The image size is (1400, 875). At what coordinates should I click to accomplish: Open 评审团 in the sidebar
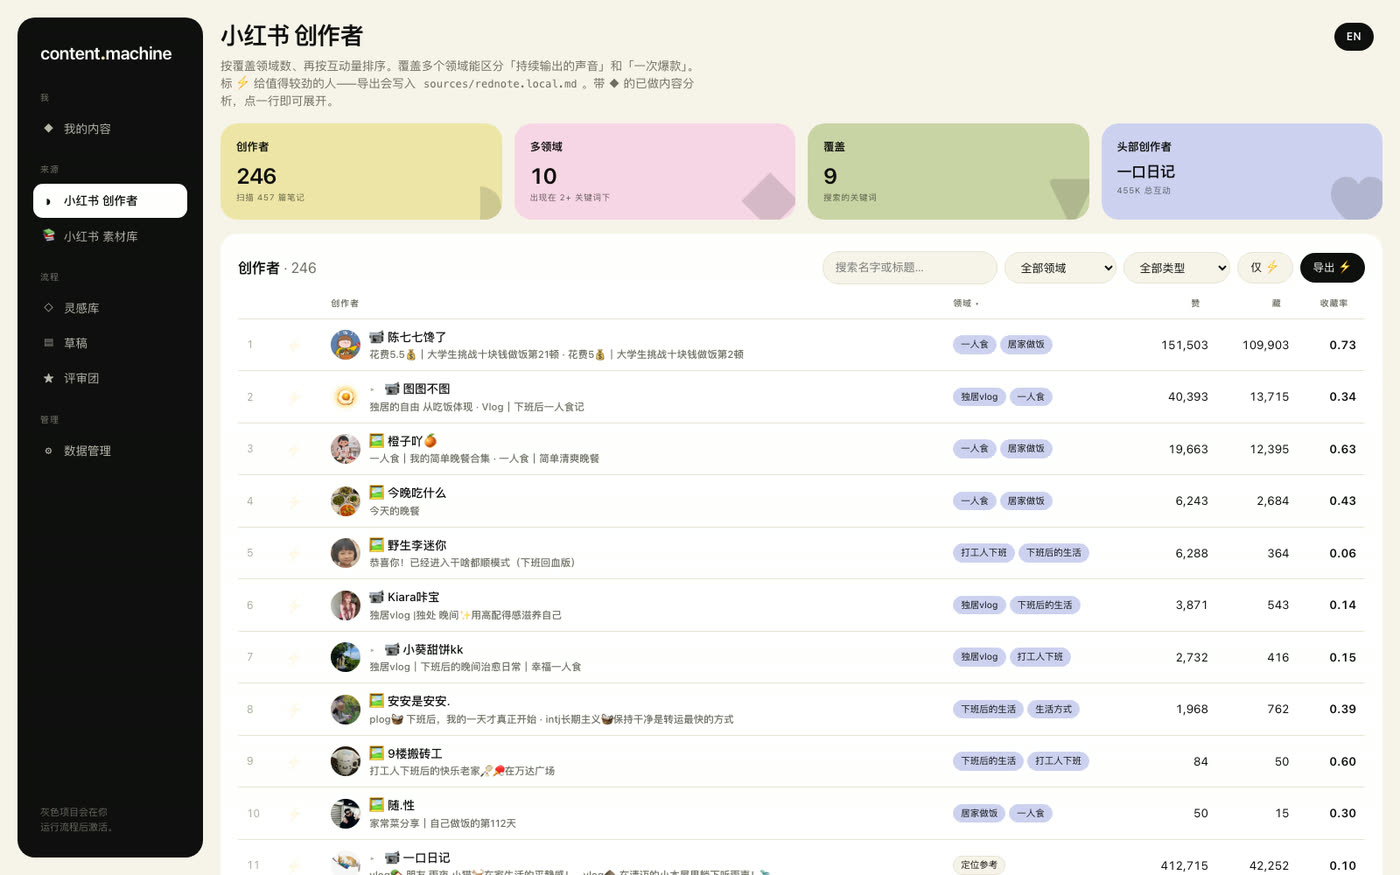(110, 378)
